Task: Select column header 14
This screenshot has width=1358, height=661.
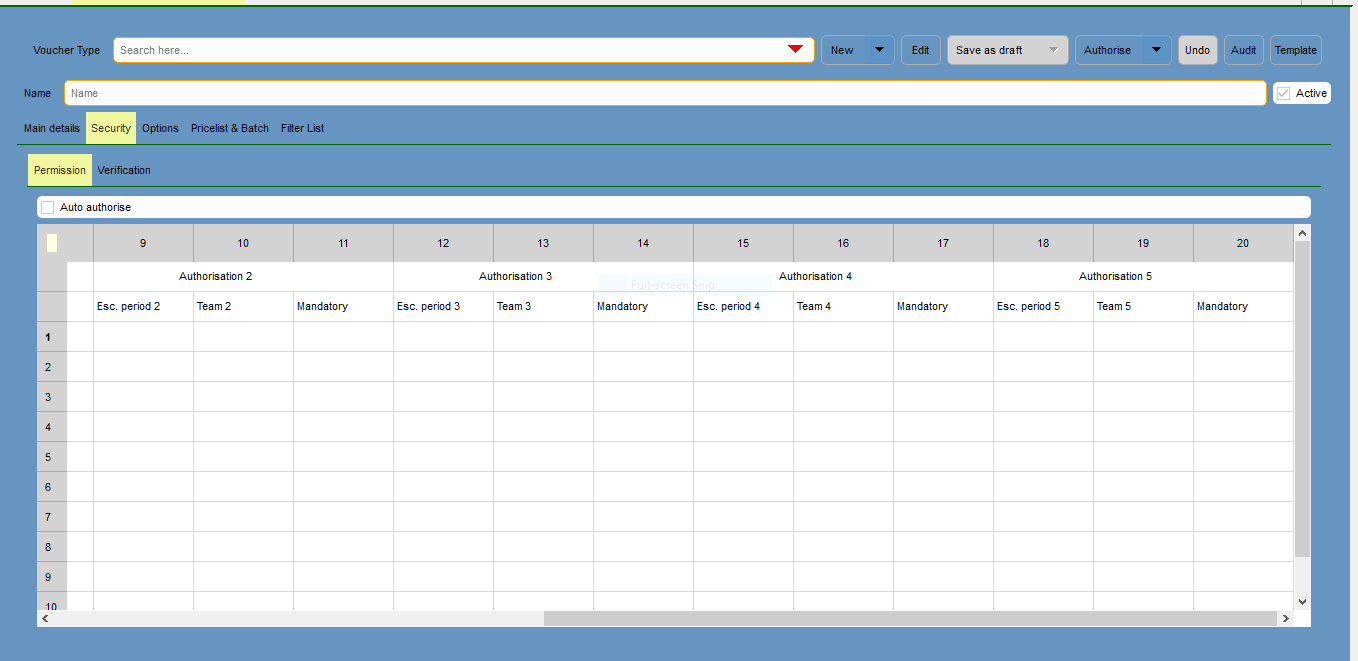Action: tap(643, 243)
